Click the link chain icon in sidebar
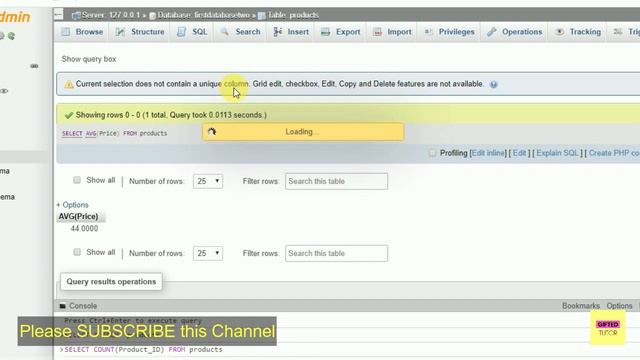Viewport: 640px width, 360px height. [34, 66]
